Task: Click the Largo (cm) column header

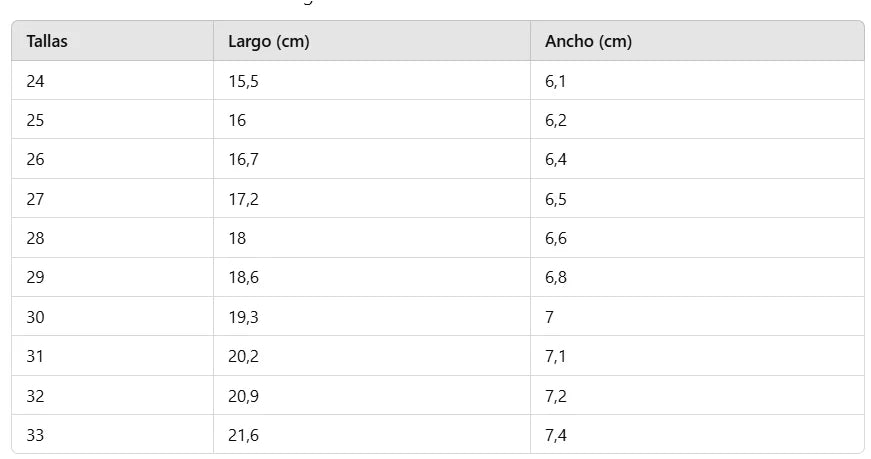Action: [x=268, y=42]
